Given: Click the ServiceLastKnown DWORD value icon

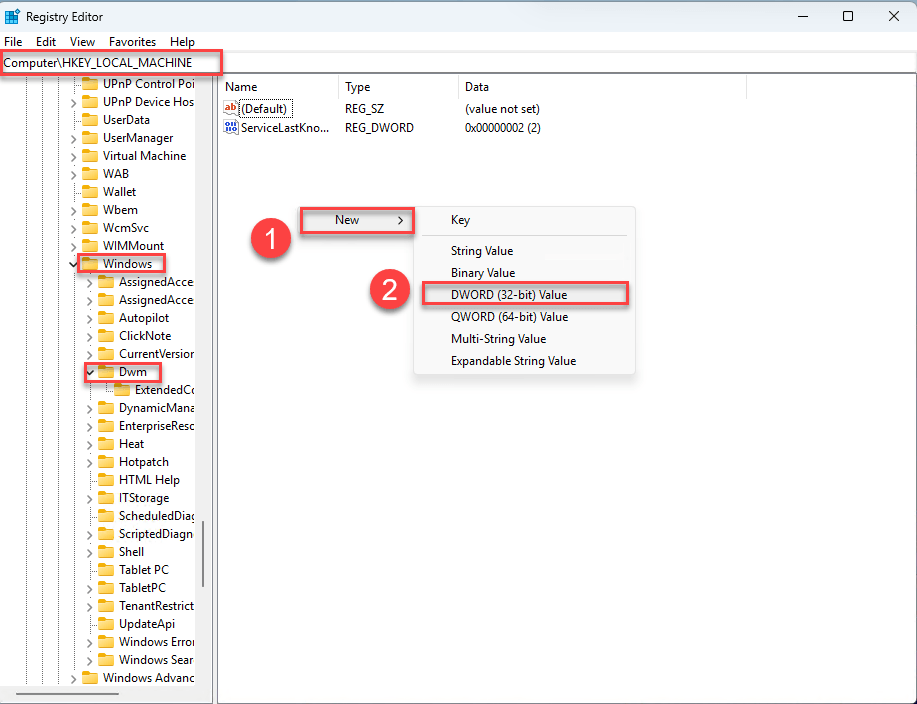Looking at the screenshot, I should [231, 128].
